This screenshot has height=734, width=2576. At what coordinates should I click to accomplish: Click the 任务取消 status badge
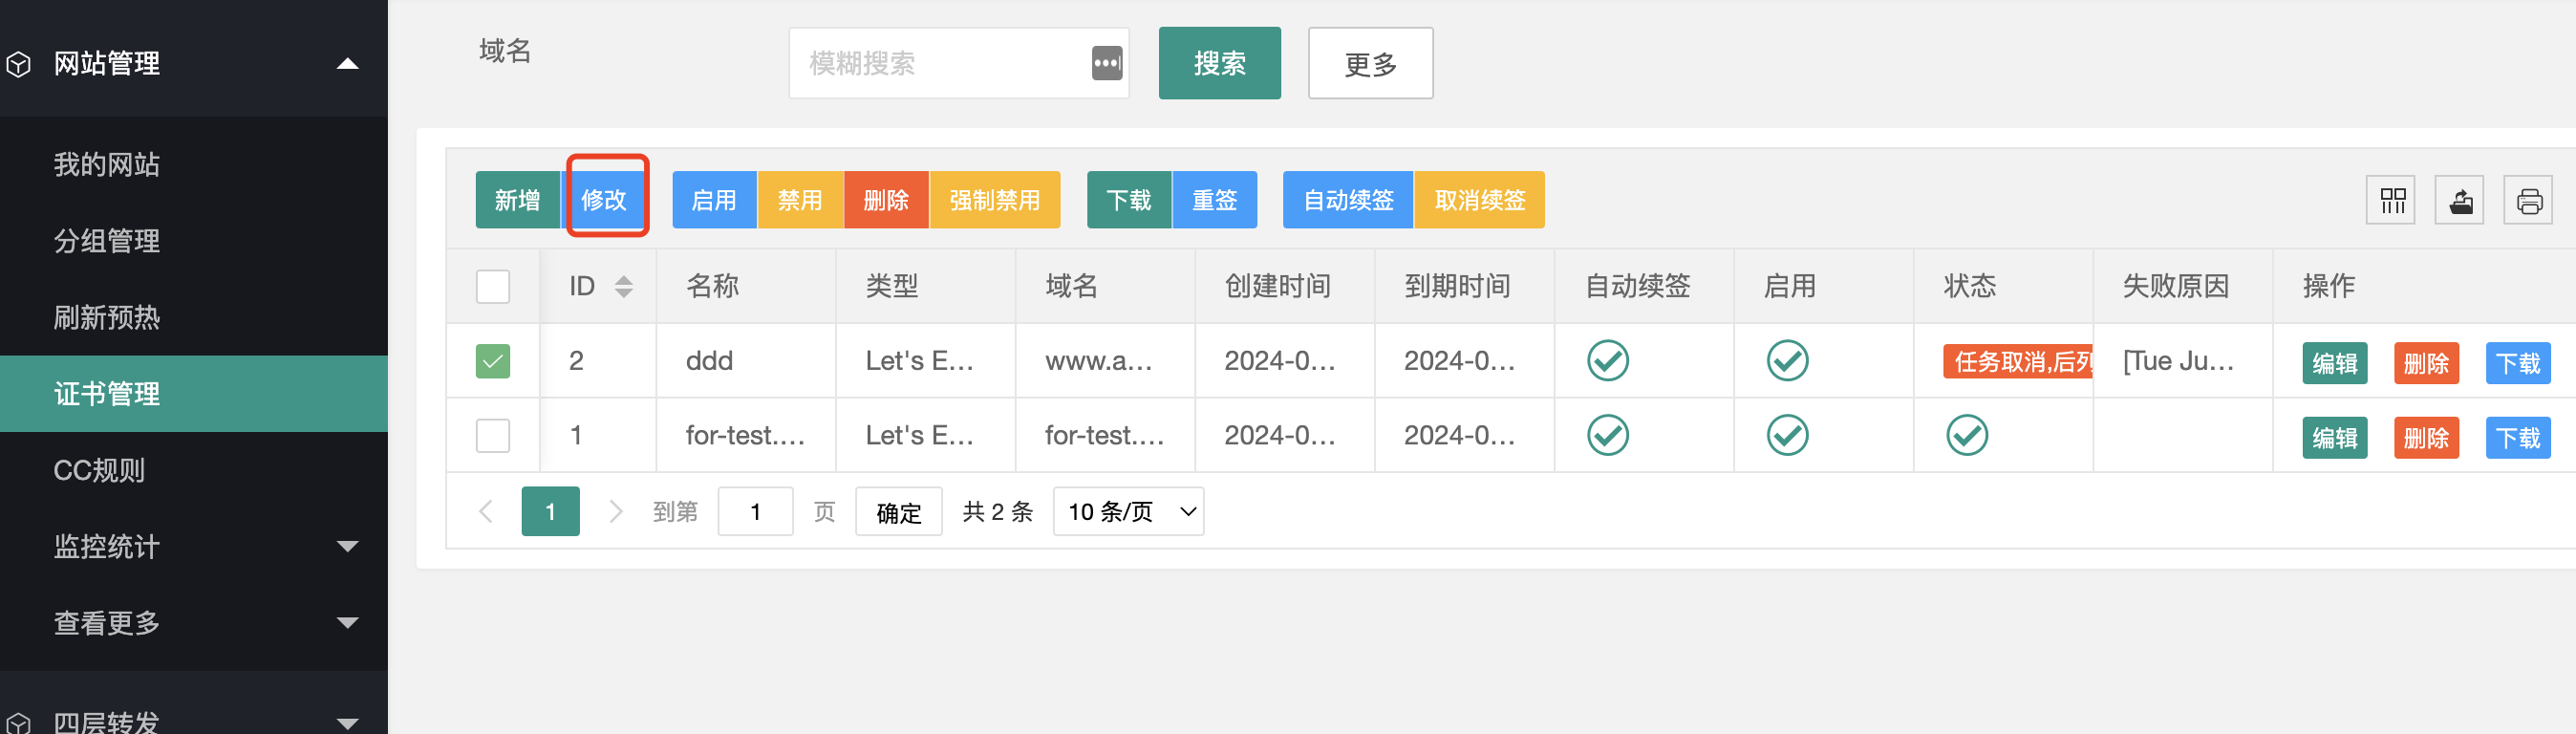(2019, 361)
